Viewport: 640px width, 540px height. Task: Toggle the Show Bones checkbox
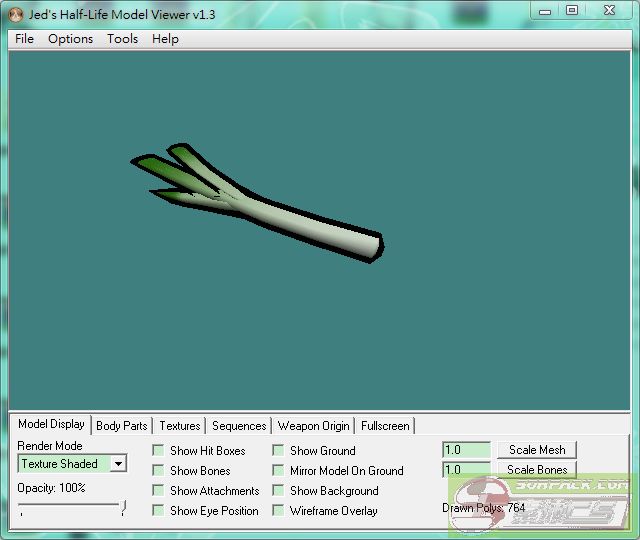[x=158, y=471]
